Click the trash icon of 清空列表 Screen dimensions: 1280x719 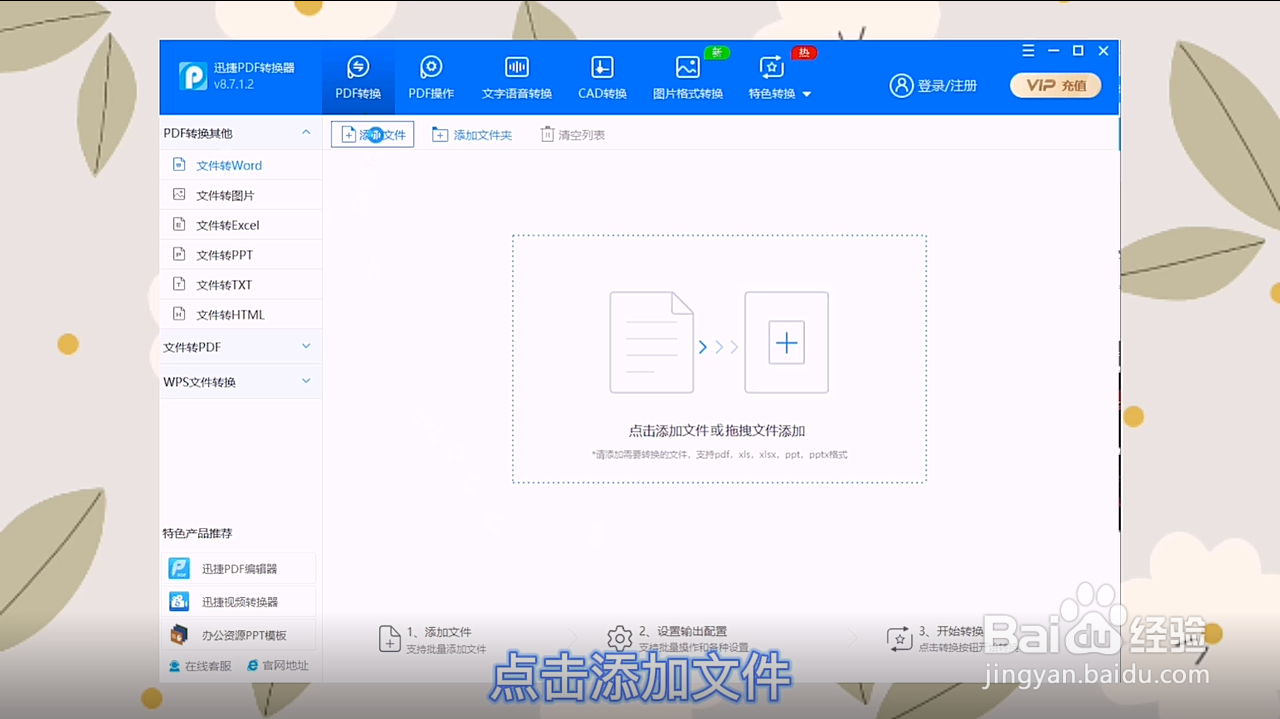tap(547, 134)
